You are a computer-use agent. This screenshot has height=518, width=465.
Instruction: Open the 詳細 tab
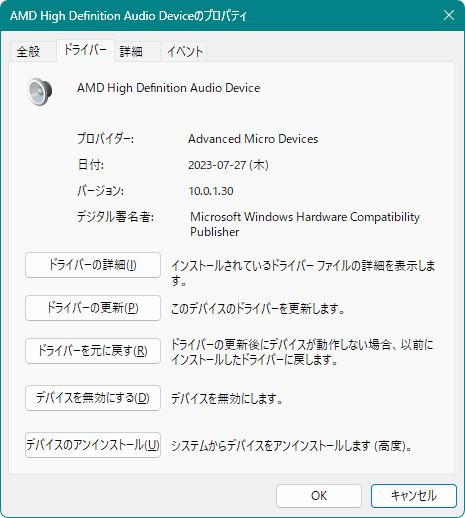(x=137, y=51)
